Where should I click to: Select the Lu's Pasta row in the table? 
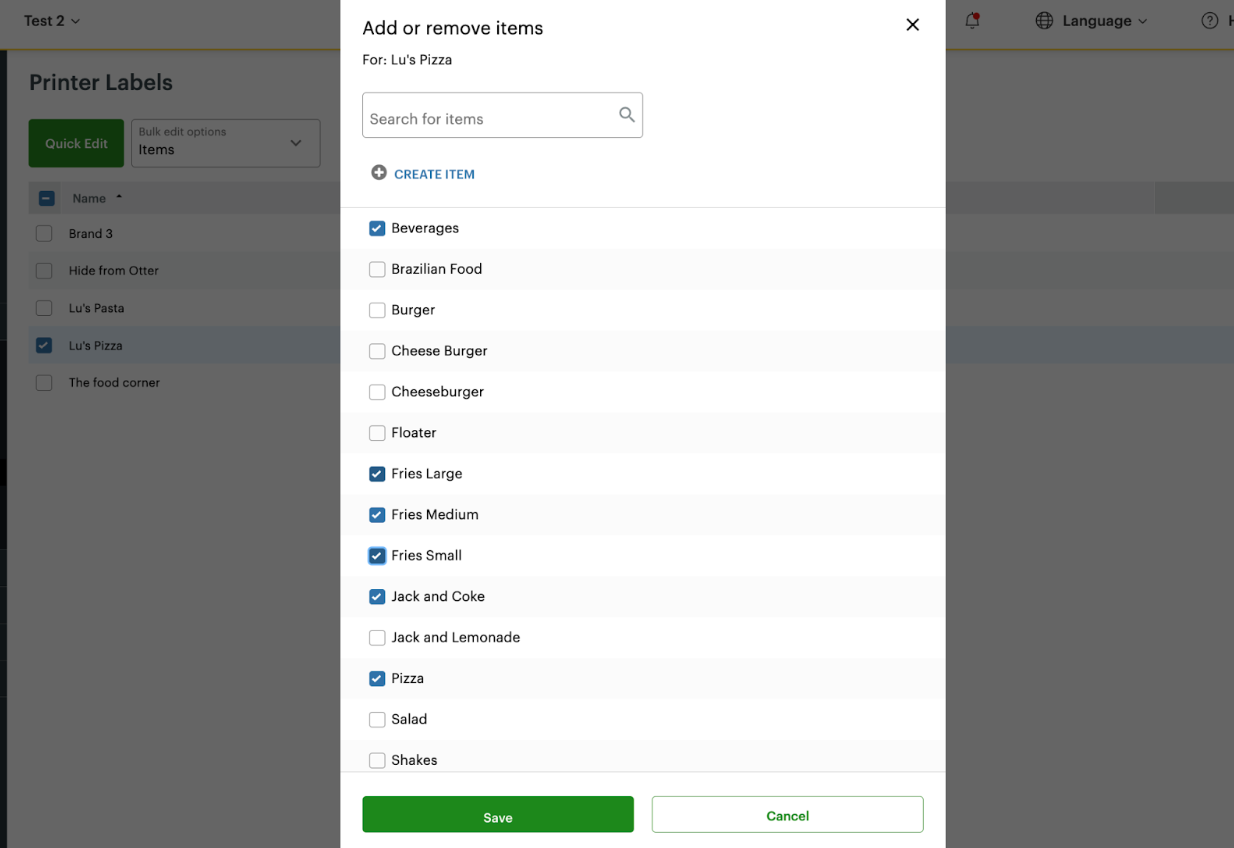tap(44, 307)
